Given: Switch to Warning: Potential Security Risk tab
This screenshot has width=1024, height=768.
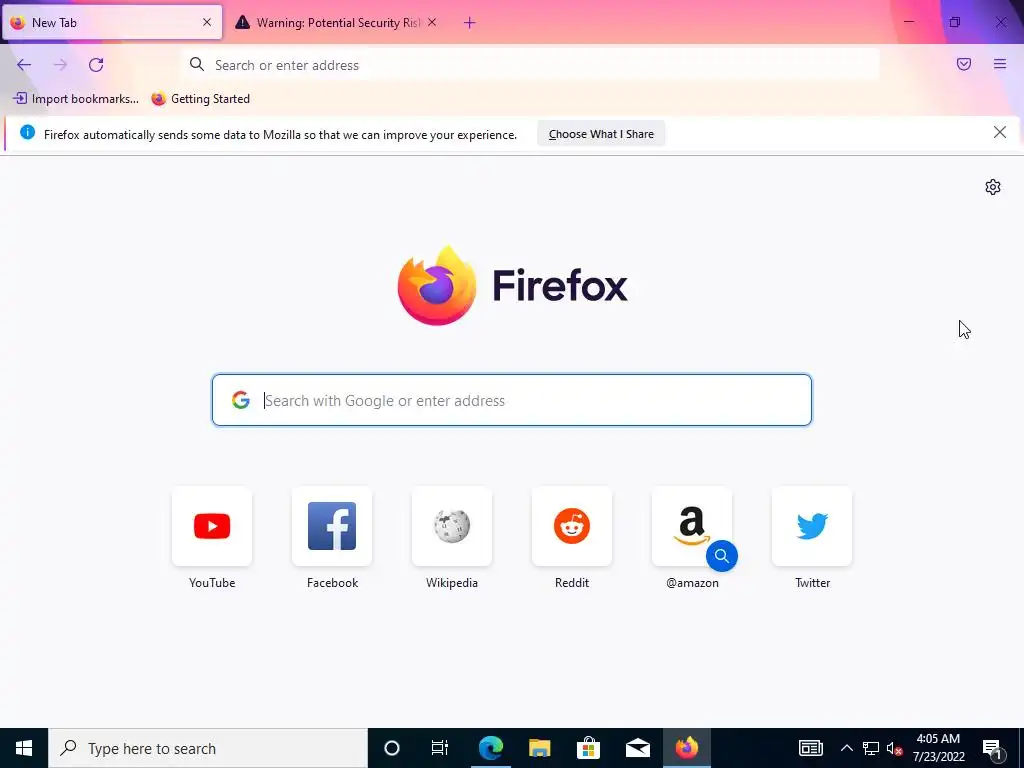Looking at the screenshot, I should coord(336,22).
